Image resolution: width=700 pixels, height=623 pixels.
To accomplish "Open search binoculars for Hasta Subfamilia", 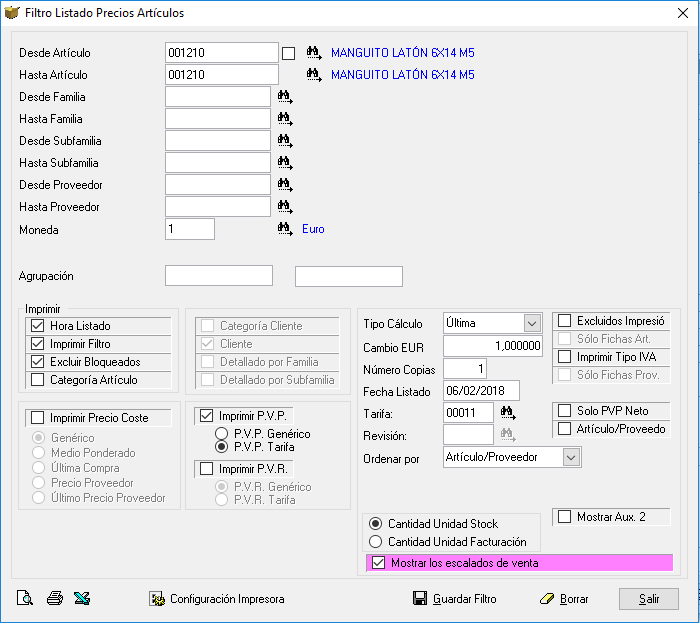I will tap(285, 162).
